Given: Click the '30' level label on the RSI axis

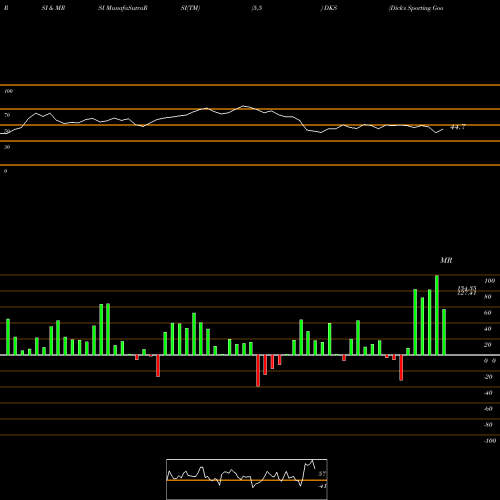Looking at the screenshot, I should [x=7, y=147].
